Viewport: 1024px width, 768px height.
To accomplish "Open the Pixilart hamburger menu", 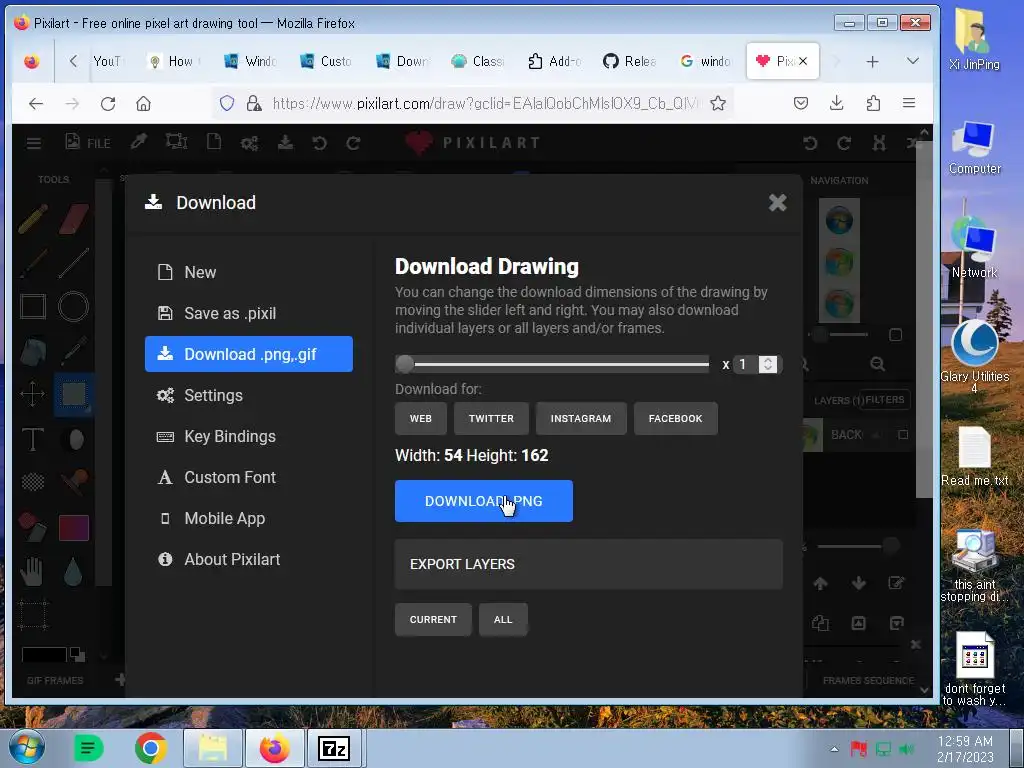I will 34,142.
